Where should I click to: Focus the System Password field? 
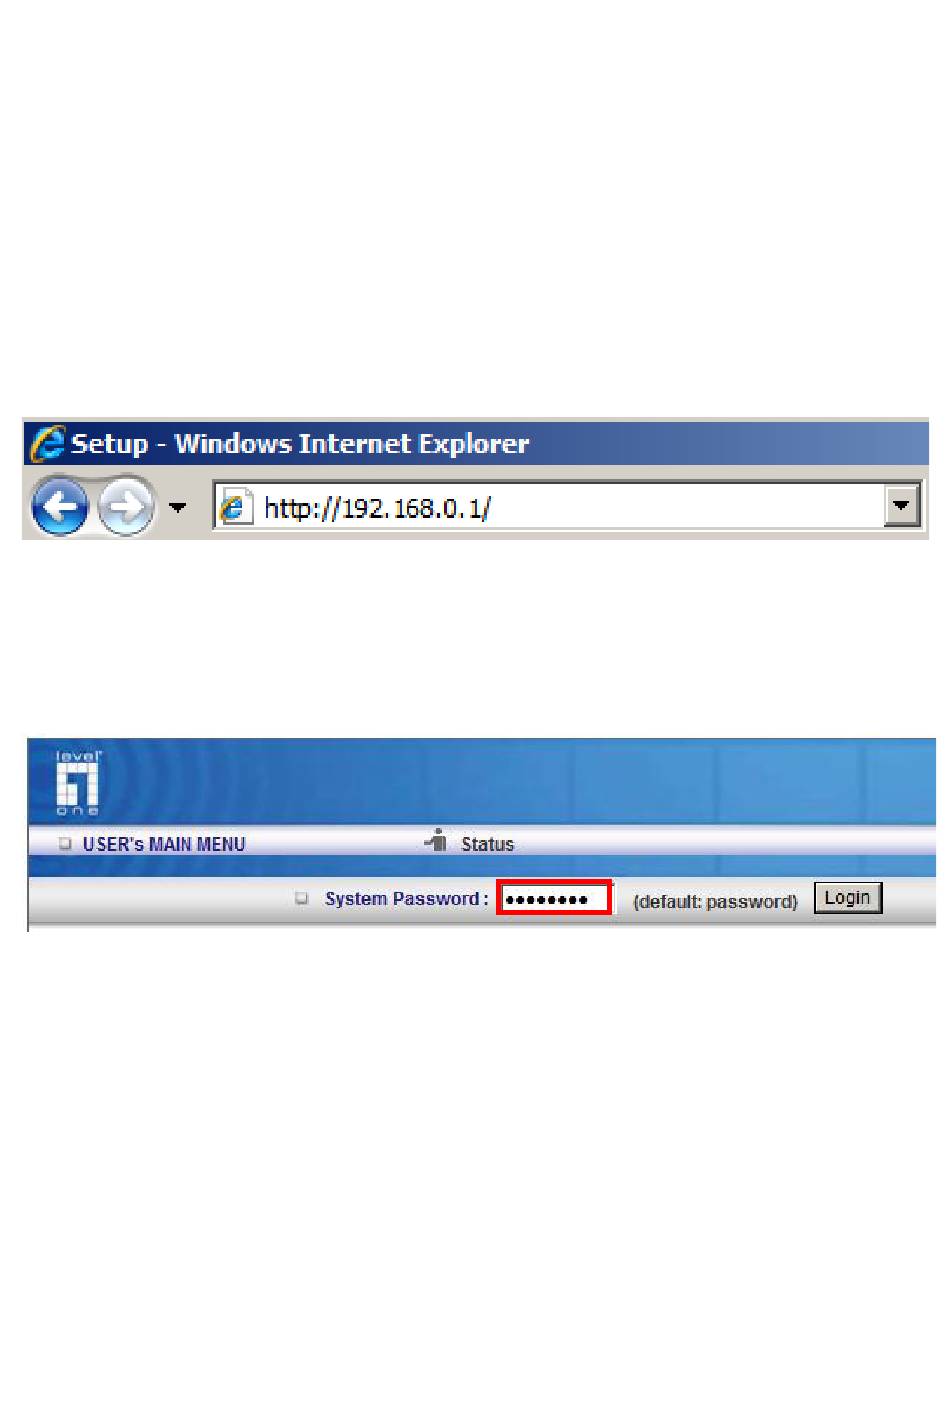tap(554, 899)
